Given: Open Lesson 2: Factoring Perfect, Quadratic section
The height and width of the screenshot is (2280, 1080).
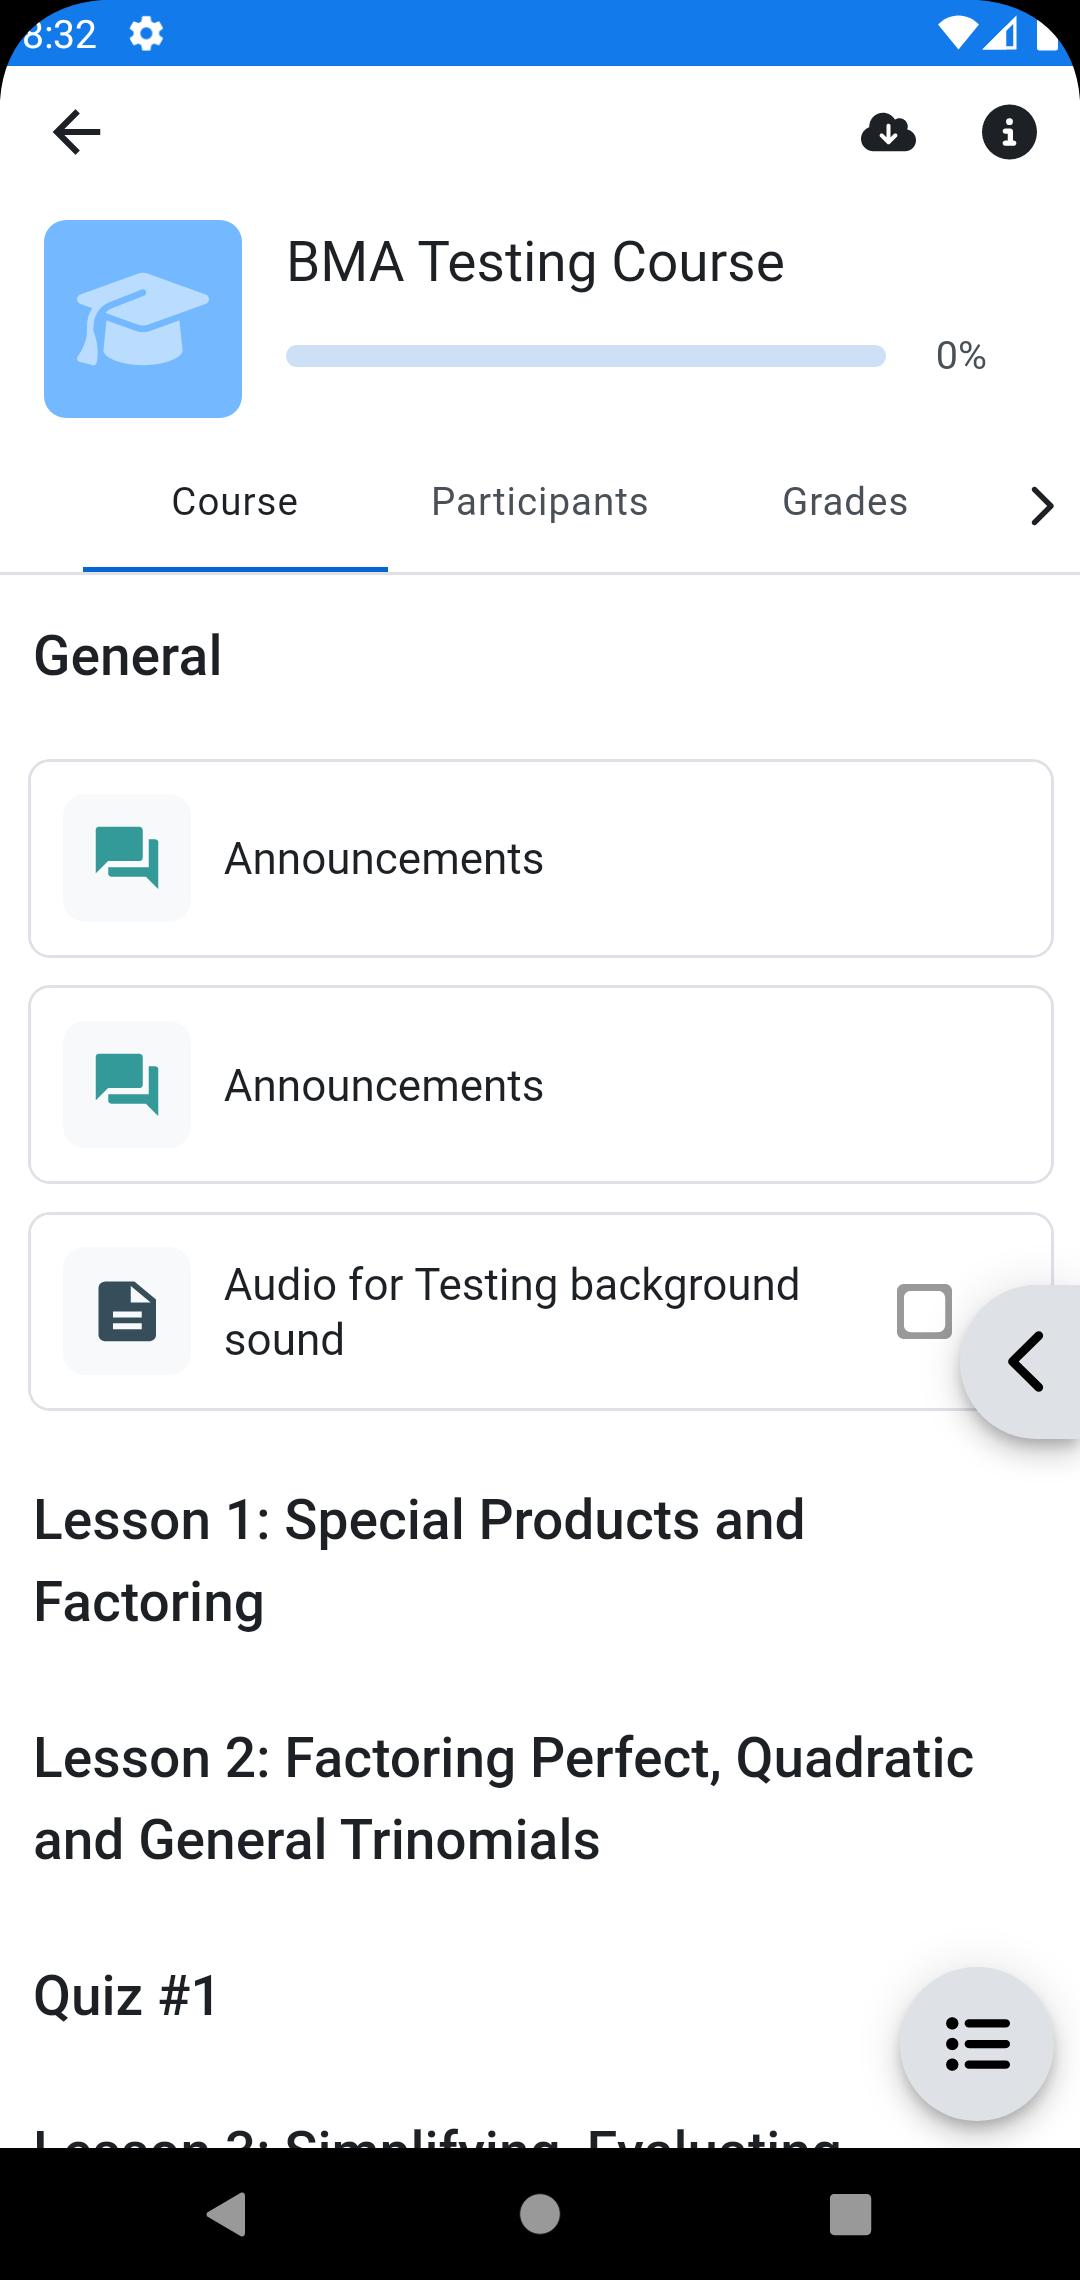Looking at the screenshot, I should [x=504, y=1798].
